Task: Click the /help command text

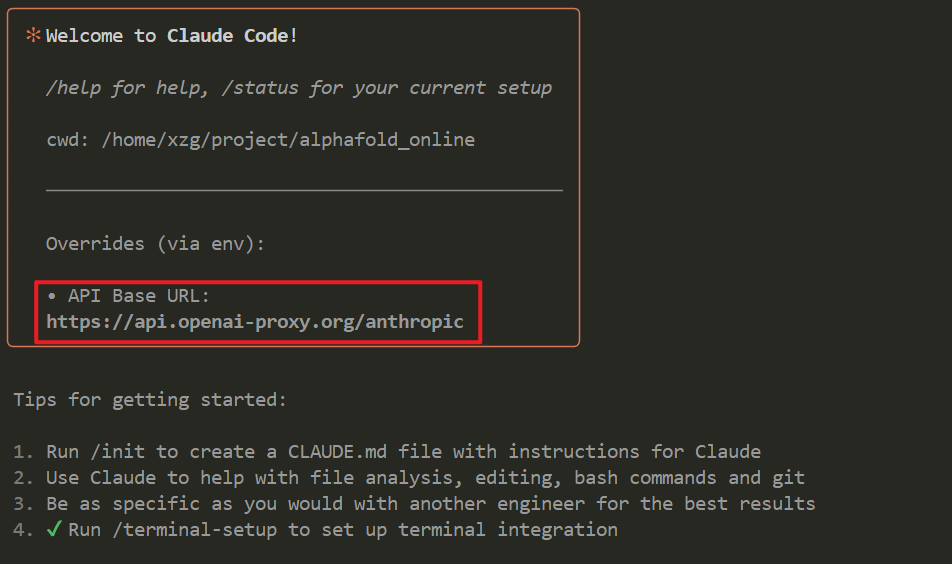Action: [x=73, y=88]
